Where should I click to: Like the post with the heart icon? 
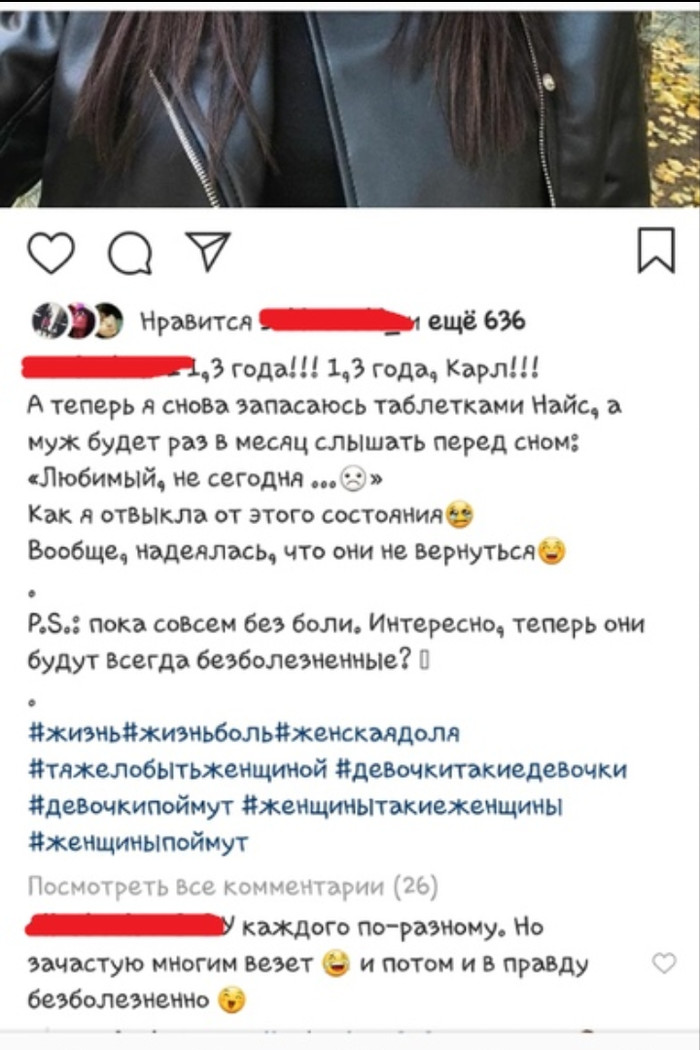51,254
